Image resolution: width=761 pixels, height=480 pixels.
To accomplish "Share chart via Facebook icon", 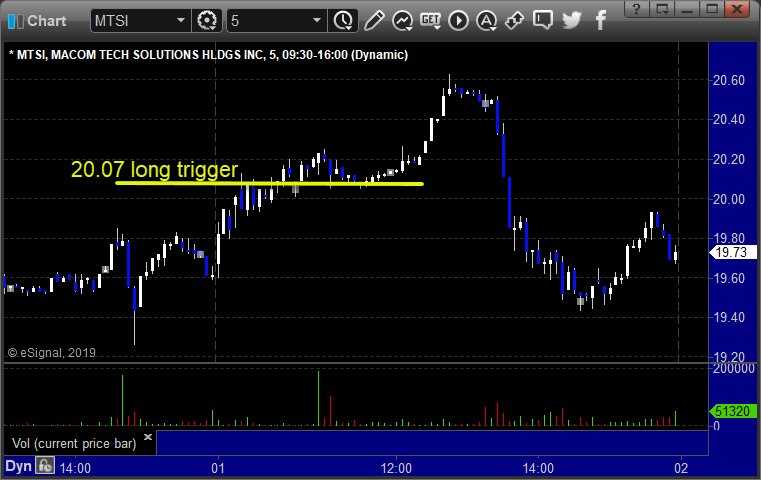I will (601, 20).
